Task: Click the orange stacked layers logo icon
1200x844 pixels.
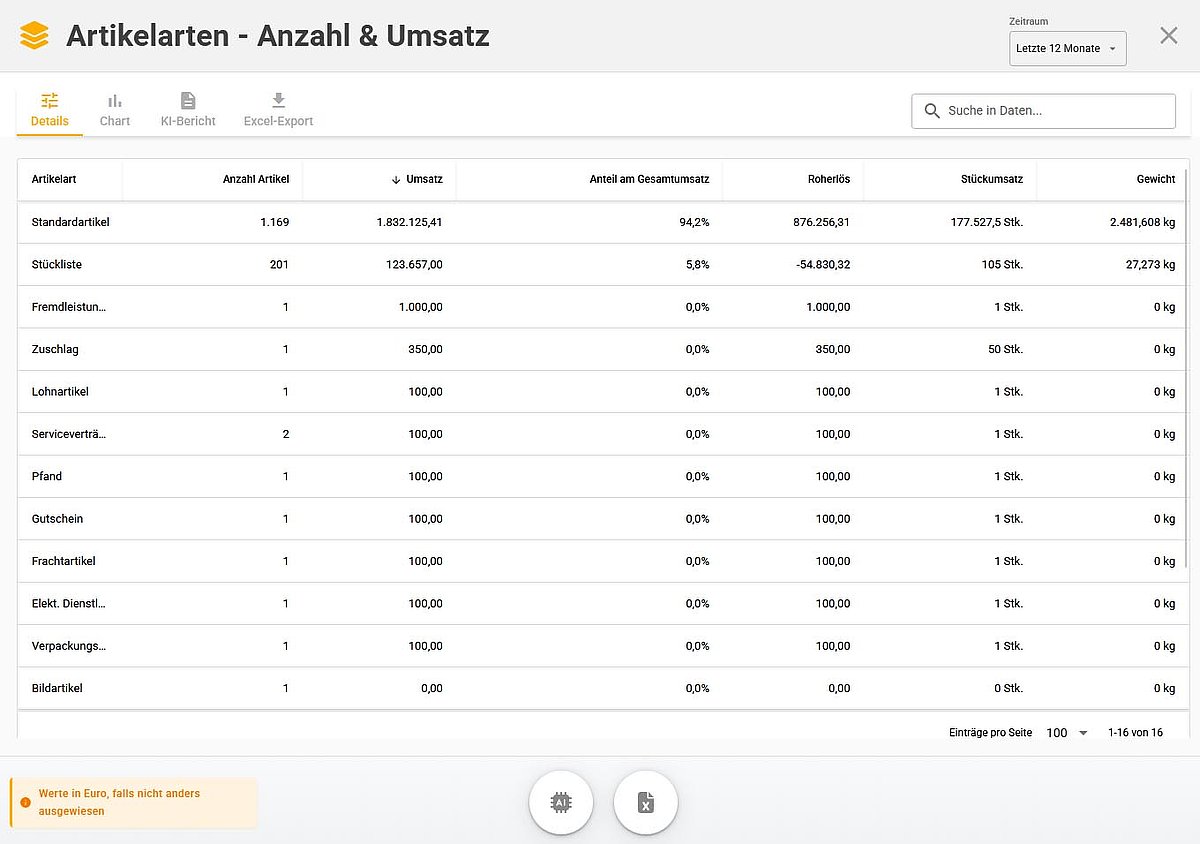Action: pyautogui.click(x=34, y=36)
